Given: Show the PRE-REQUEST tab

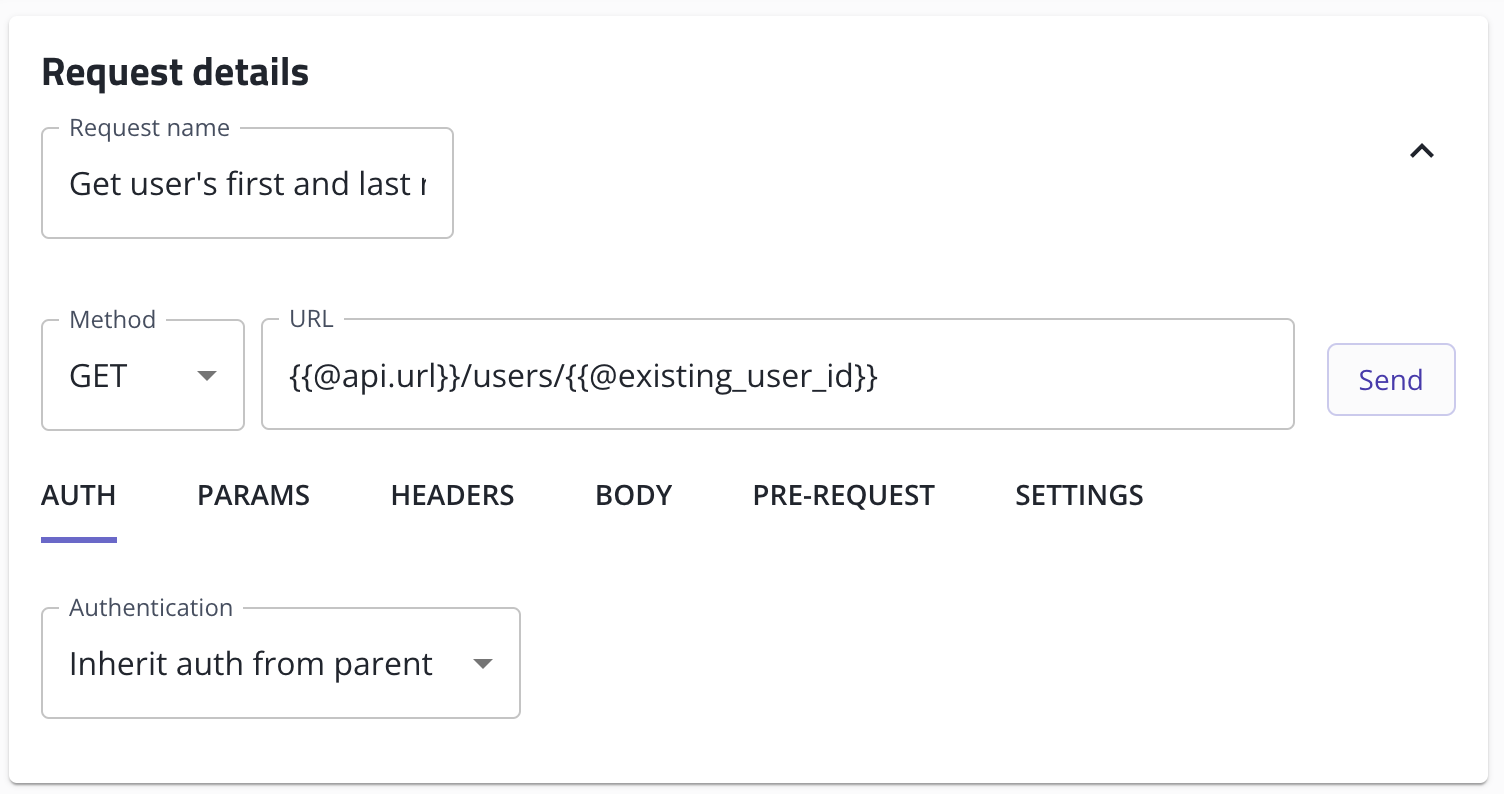Looking at the screenshot, I should click(844, 496).
